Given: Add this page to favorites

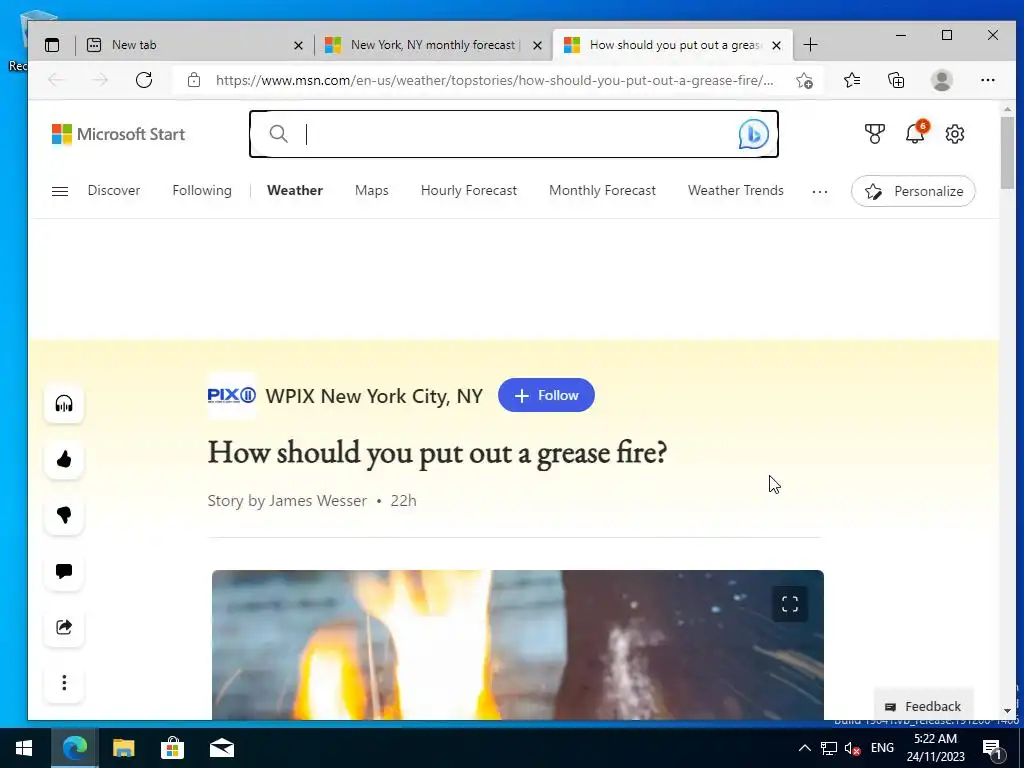Looking at the screenshot, I should tap(805, 80).
